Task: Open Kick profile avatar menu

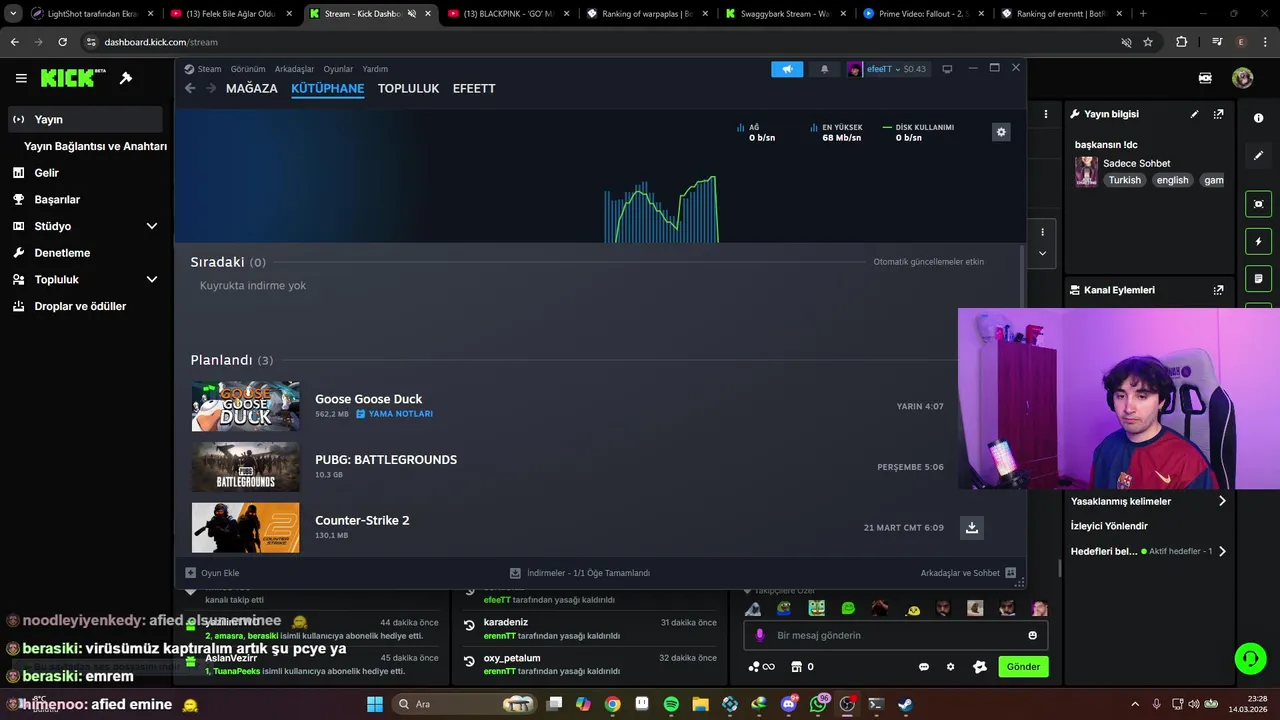Action: (x=1242, y=78)
